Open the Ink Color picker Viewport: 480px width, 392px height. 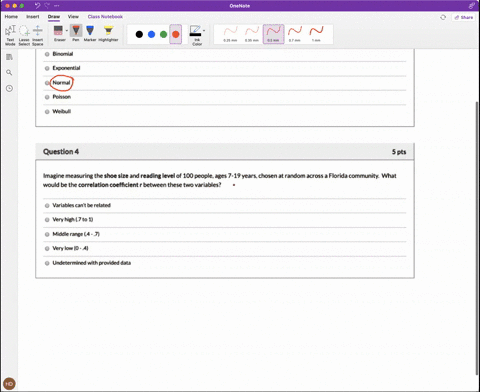point(196,35)
